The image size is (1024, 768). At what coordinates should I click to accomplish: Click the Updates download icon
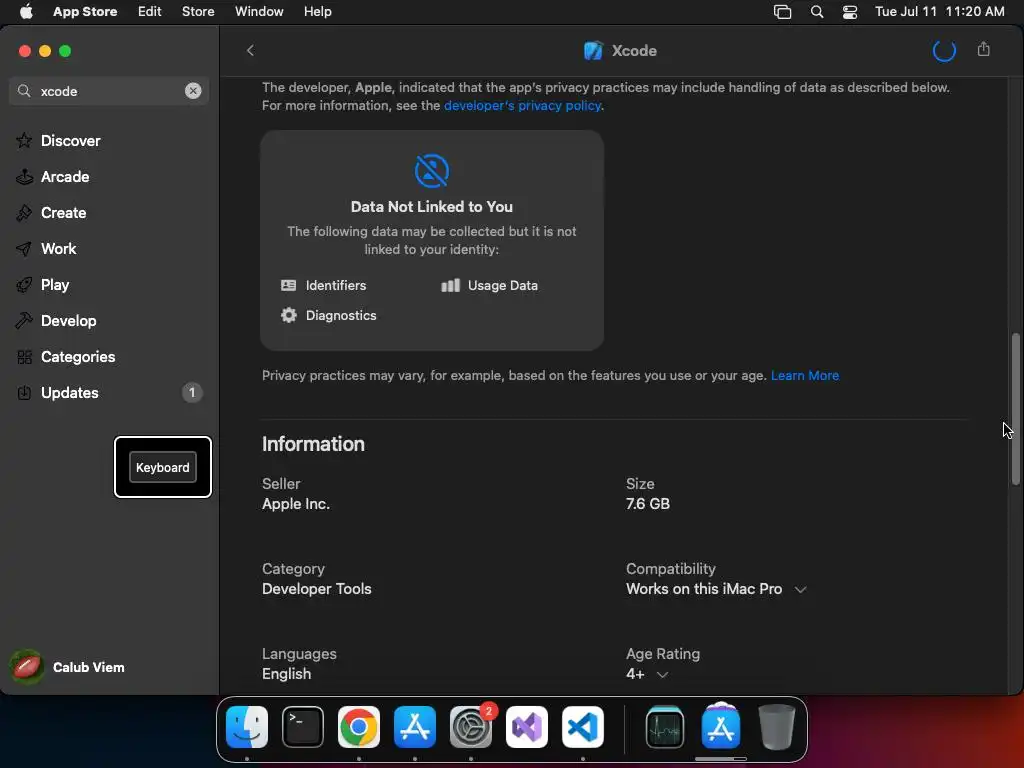[24, 392]
